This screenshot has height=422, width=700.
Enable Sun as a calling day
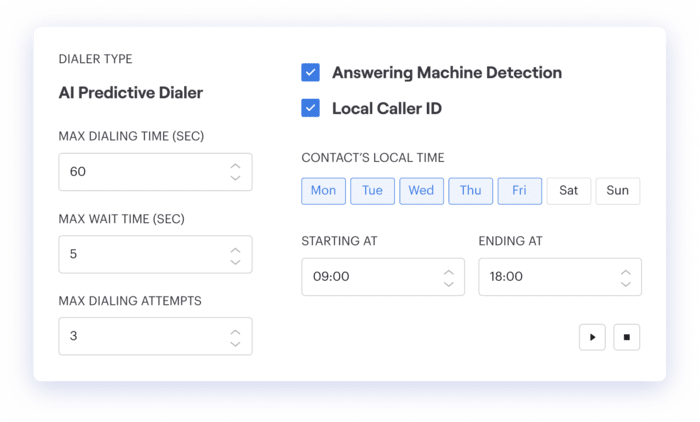(617, 191)
